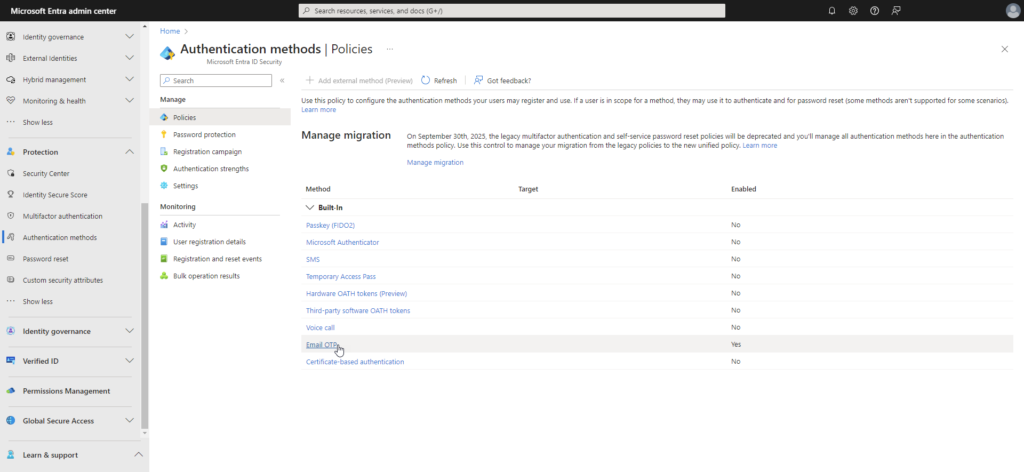Open Security Center in sidebar
The image size is (1024, 472).
[x=46, y=173]
